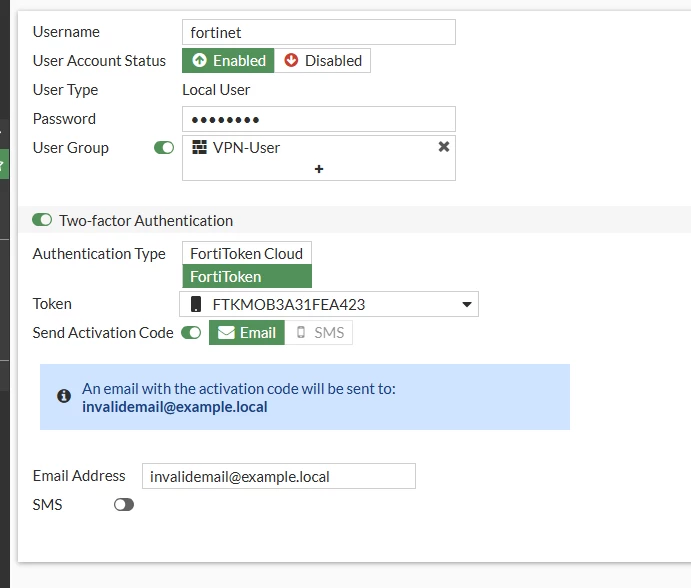Set User Account Status to Disabled

pos(322,60)
